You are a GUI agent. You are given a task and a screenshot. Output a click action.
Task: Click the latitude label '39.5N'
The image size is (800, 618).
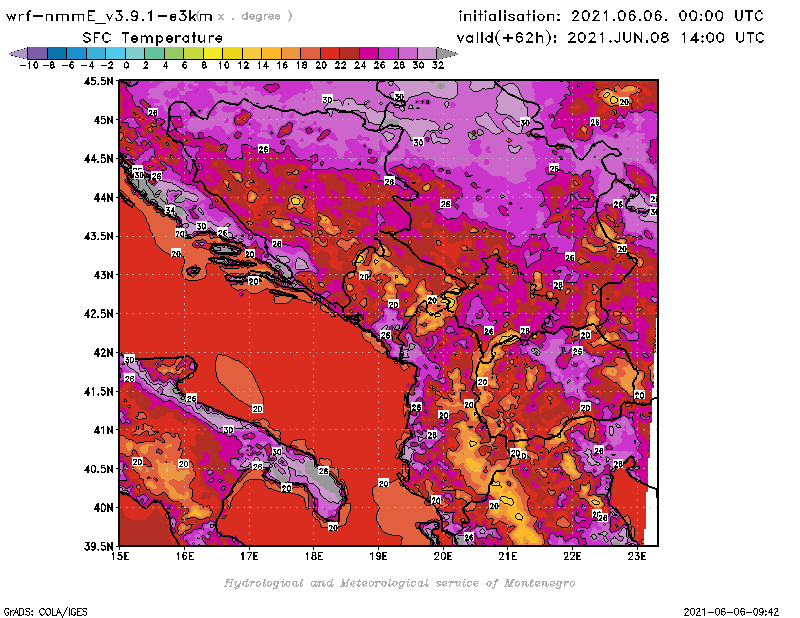[98, 546]
